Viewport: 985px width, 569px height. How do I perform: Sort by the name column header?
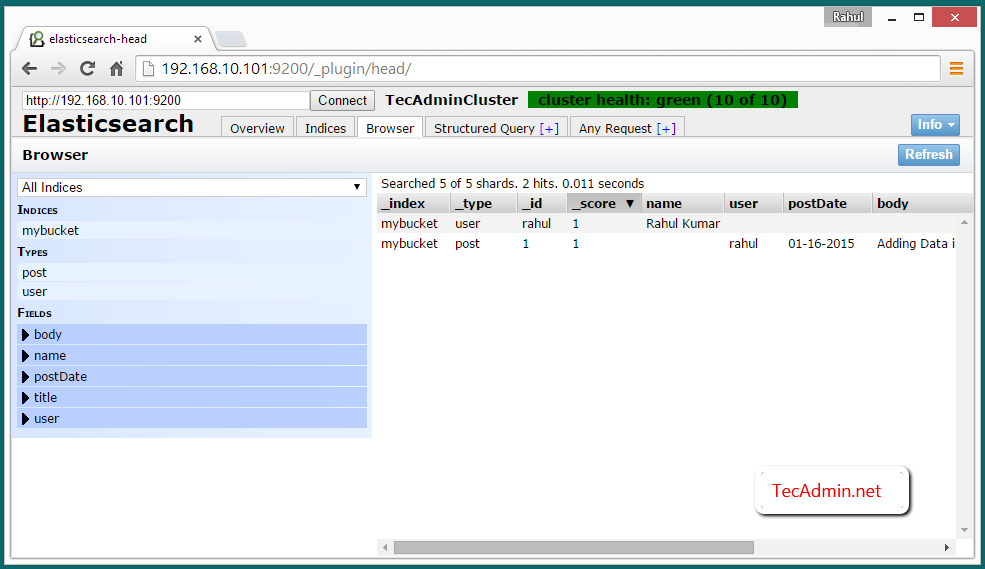(682, 203)
